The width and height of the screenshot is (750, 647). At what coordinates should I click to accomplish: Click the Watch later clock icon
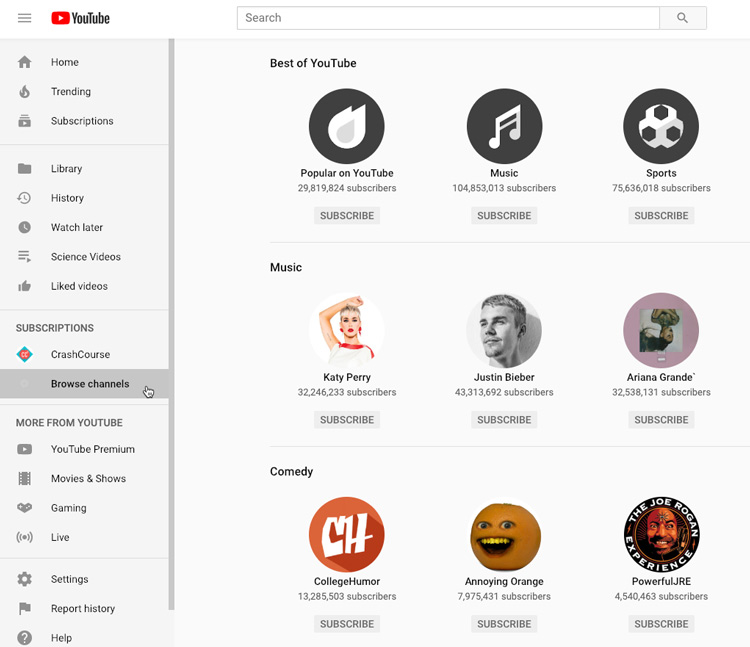(x=24, y=228)
